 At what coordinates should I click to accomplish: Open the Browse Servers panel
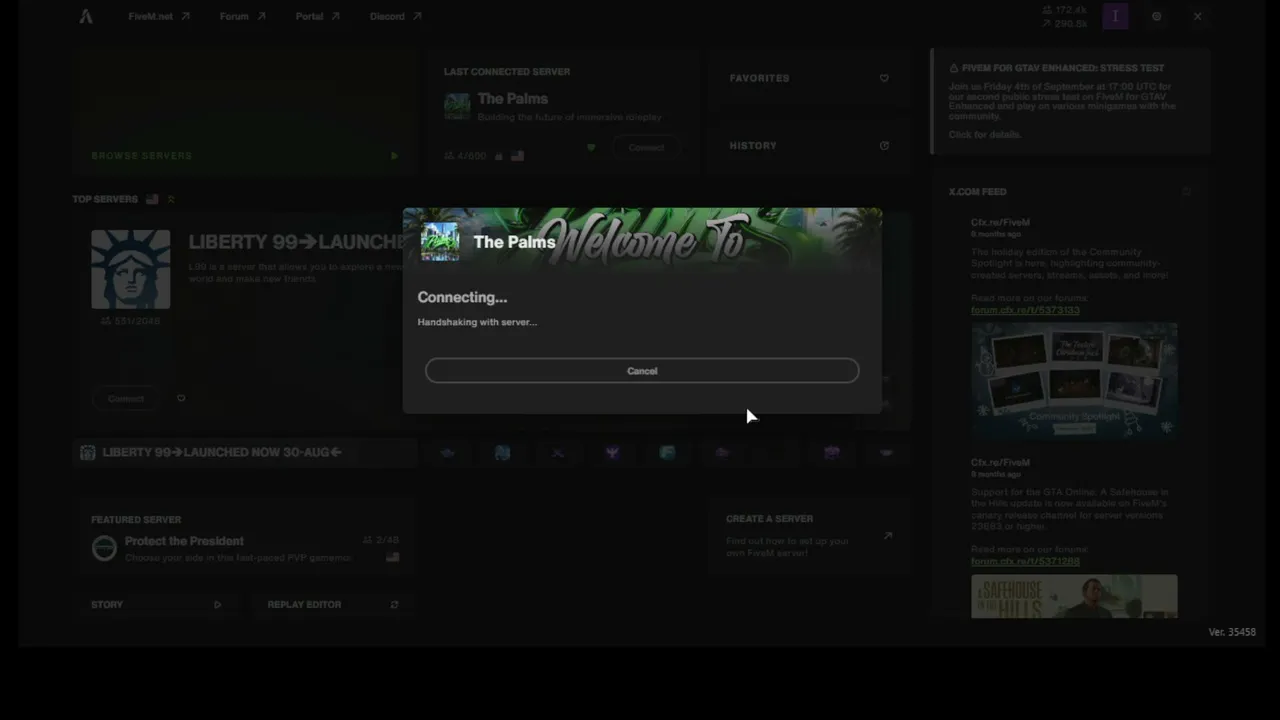pos(245,111)
